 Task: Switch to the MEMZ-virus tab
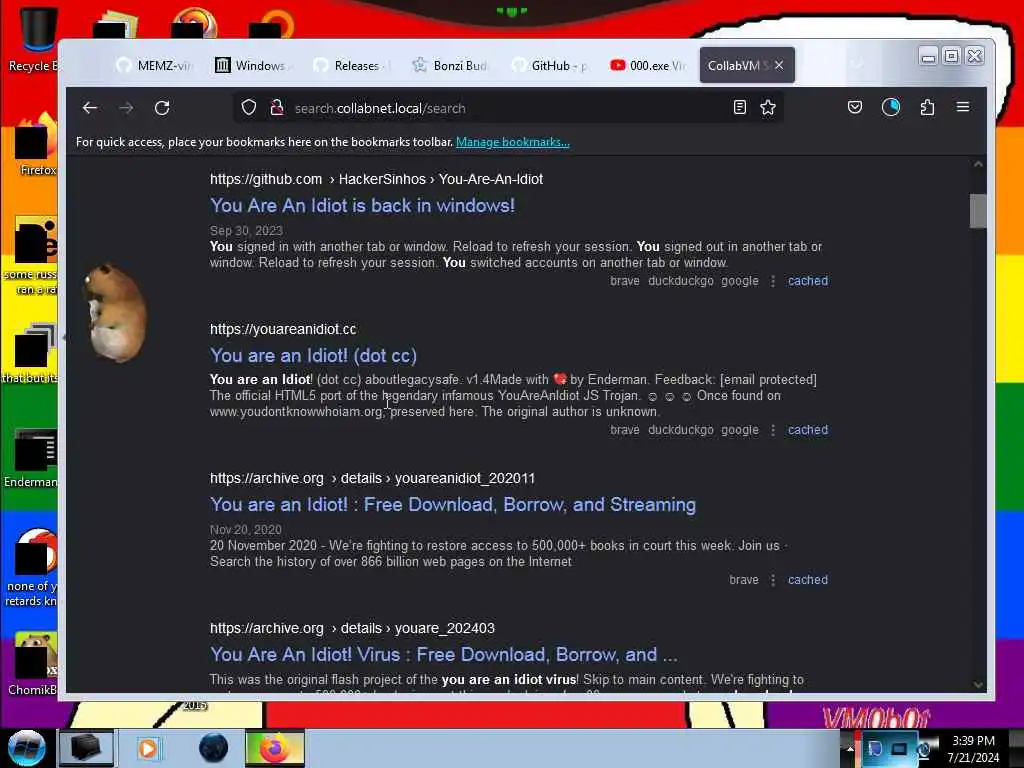(155, 65)
